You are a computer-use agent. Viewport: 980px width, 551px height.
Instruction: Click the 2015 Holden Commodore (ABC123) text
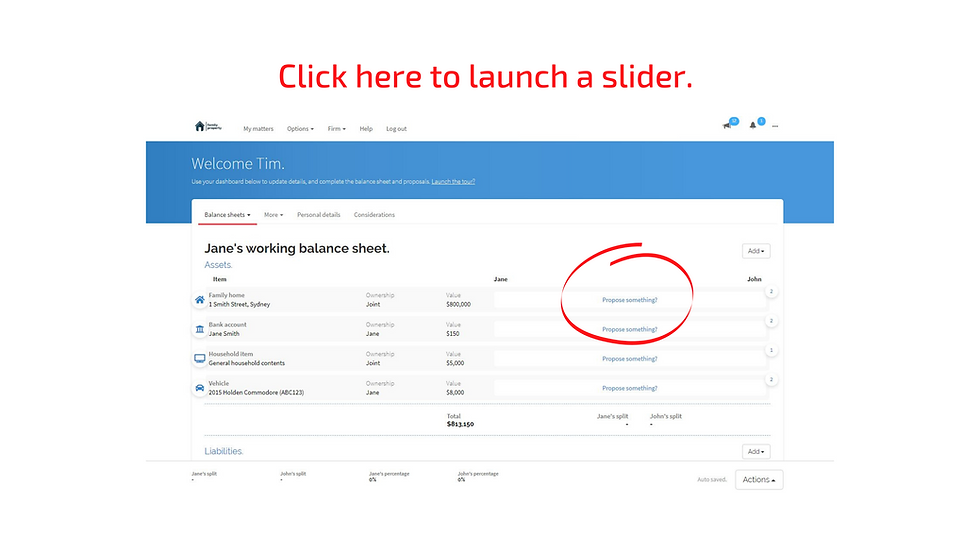[x=256, y=392]
